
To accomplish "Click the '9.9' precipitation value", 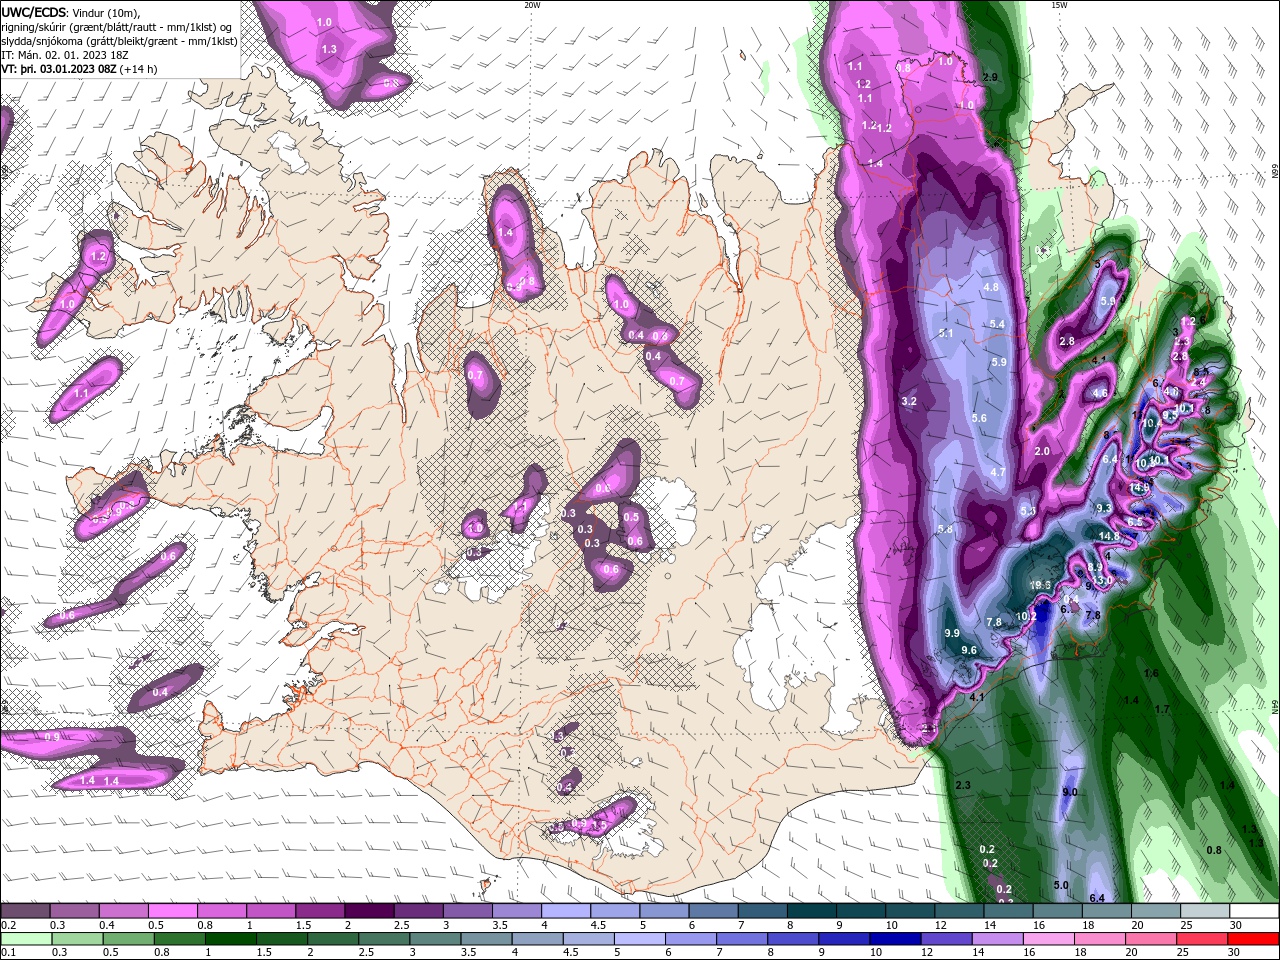I will (x=952, y=633).
